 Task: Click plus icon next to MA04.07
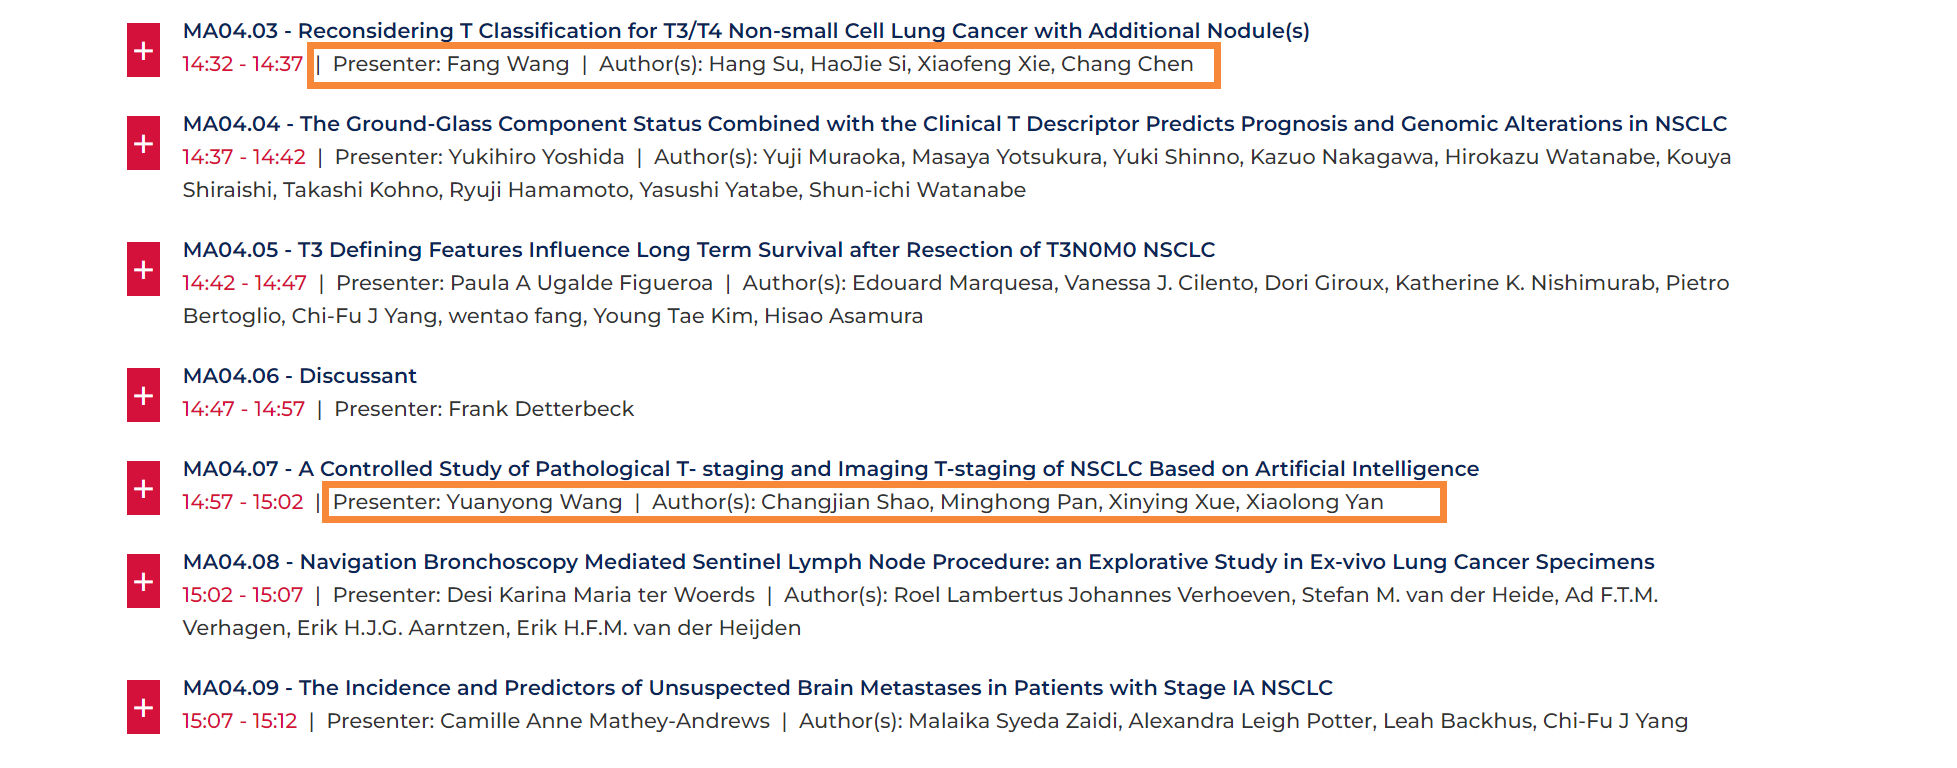point(143,488)
